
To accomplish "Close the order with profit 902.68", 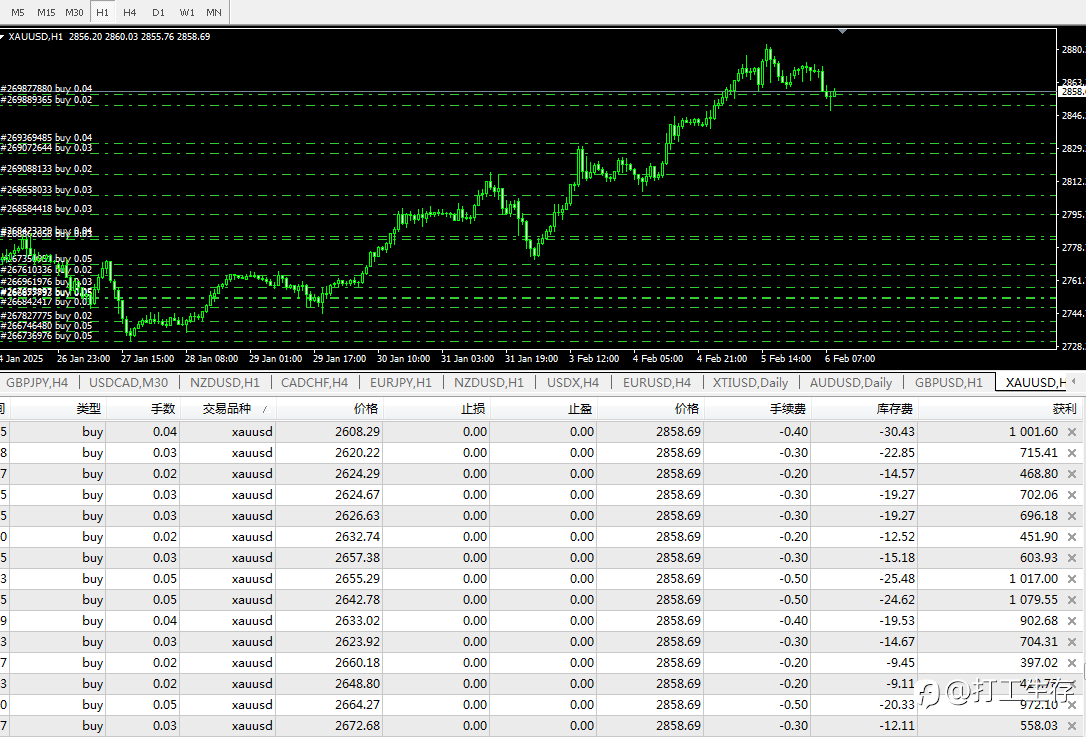I will click(x=1071, y=621).
